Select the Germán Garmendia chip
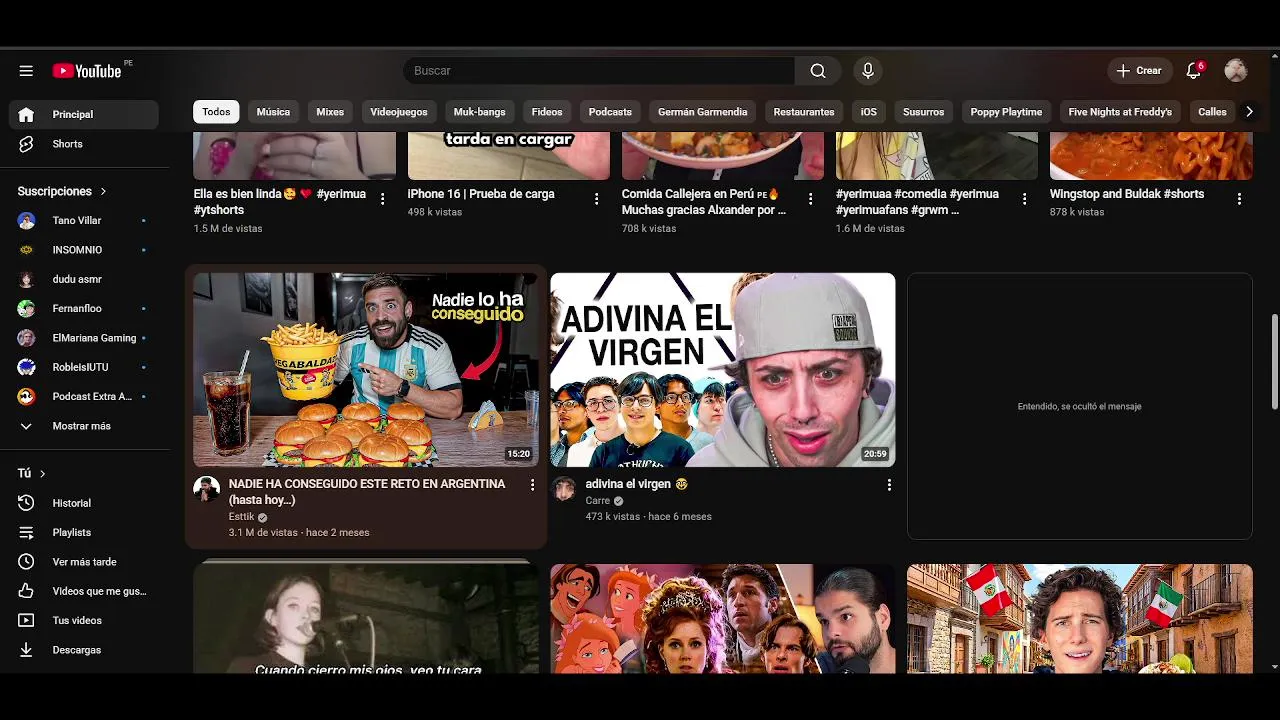This screenshot has height=720, width=1280. (x=702, y=112)
